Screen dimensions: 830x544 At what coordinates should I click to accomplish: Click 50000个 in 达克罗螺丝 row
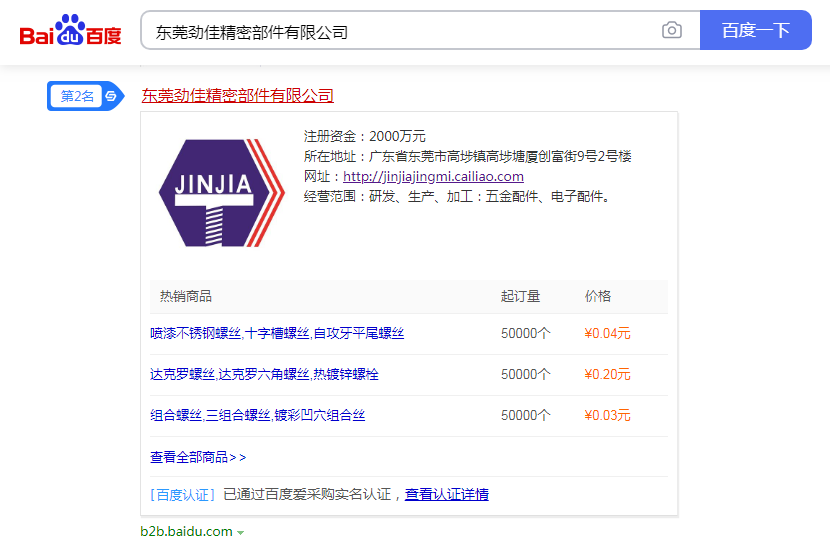(x=526, y=374)
